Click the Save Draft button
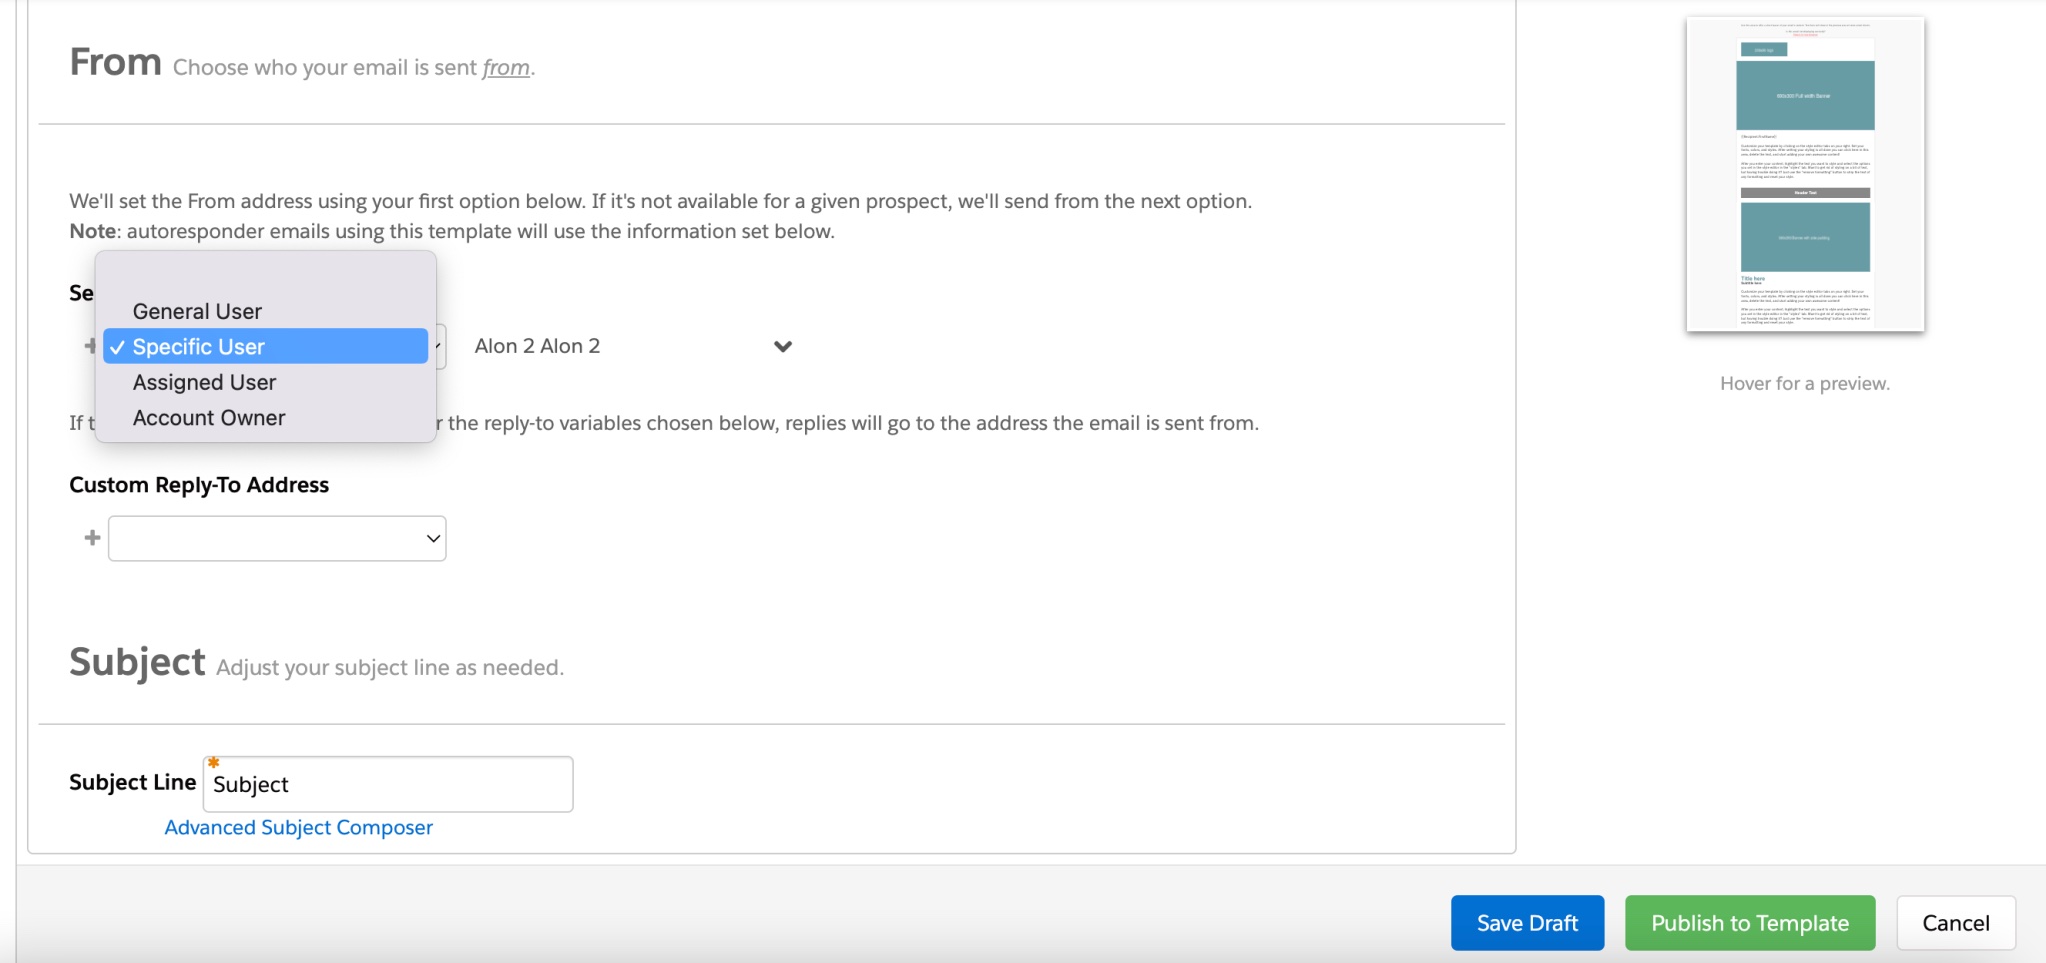 click(x=1527, y=922)
